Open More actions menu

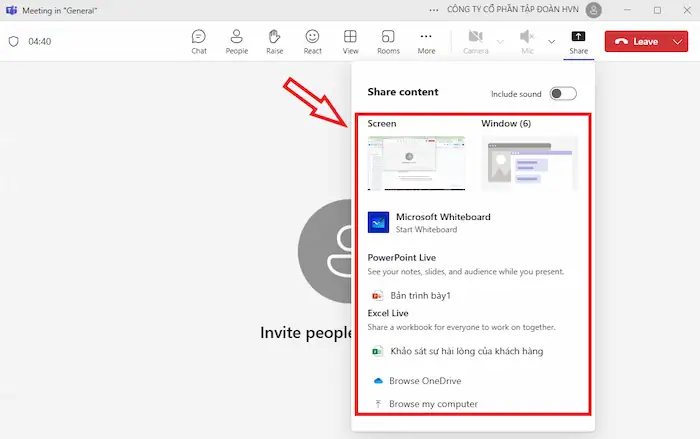427,41
